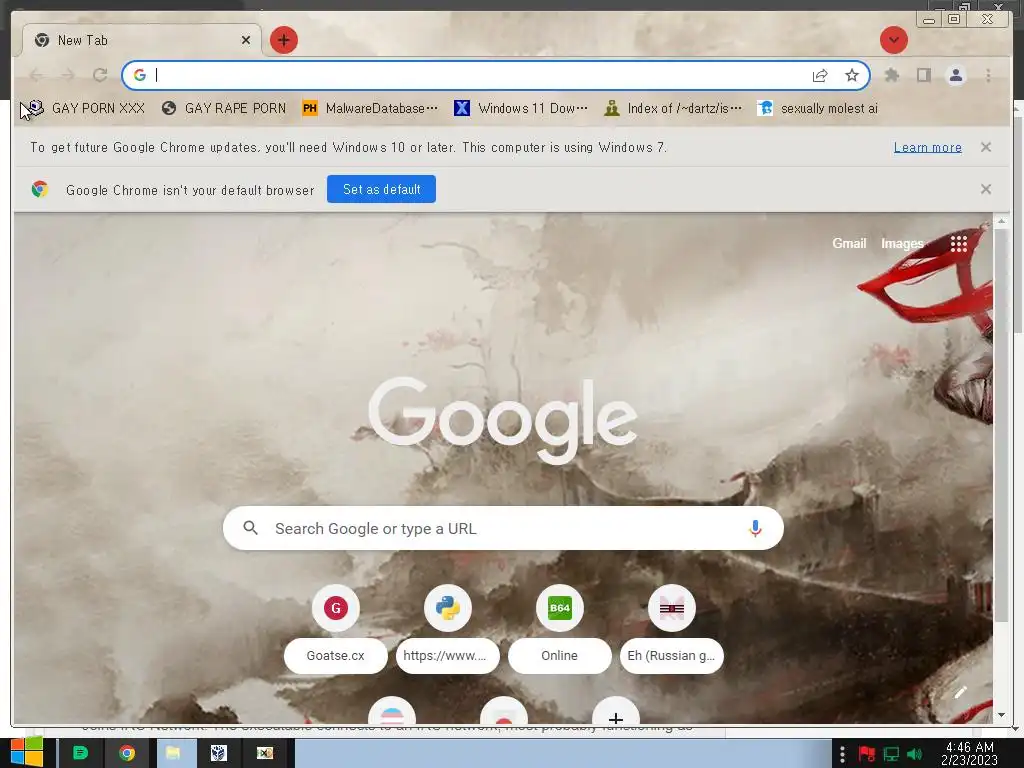Image resolution: width=1024 pixels, height=768 pixels.
Task: Click the Learn more link
Action: [x=927, y=148]
